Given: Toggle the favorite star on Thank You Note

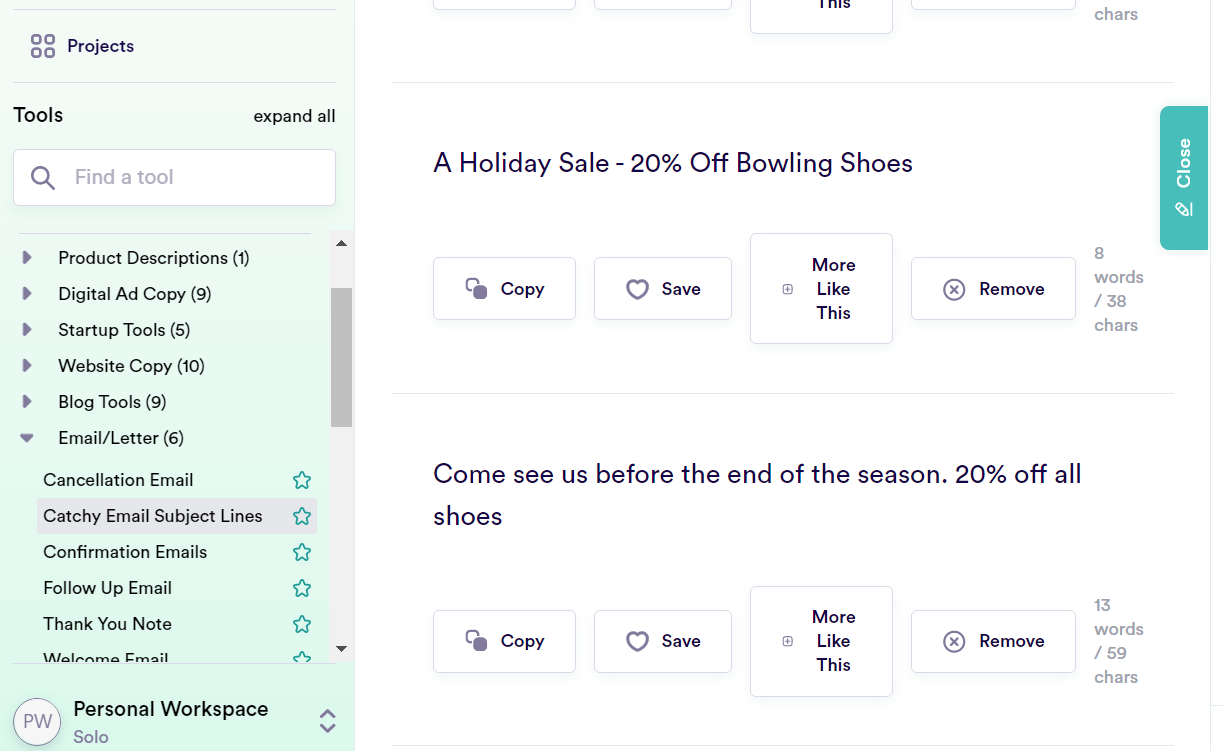Looking at the screenshot, I should tap(302, 623).
